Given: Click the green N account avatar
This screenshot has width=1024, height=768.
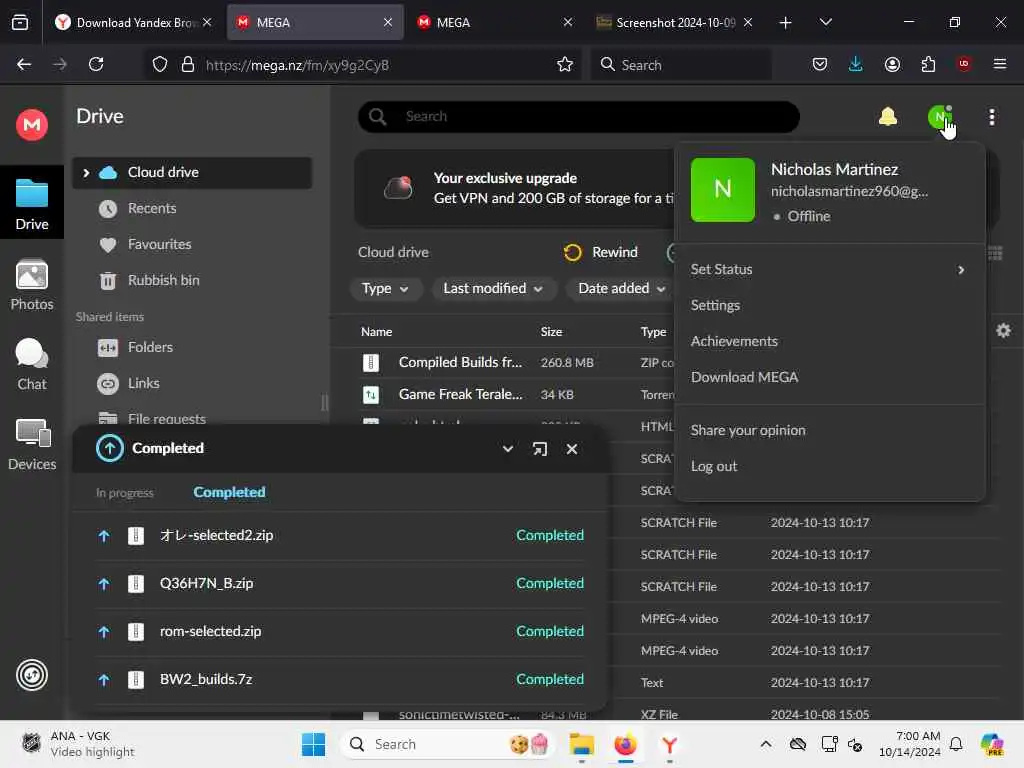Looking at the screenshot, I should tap(940, 117).
